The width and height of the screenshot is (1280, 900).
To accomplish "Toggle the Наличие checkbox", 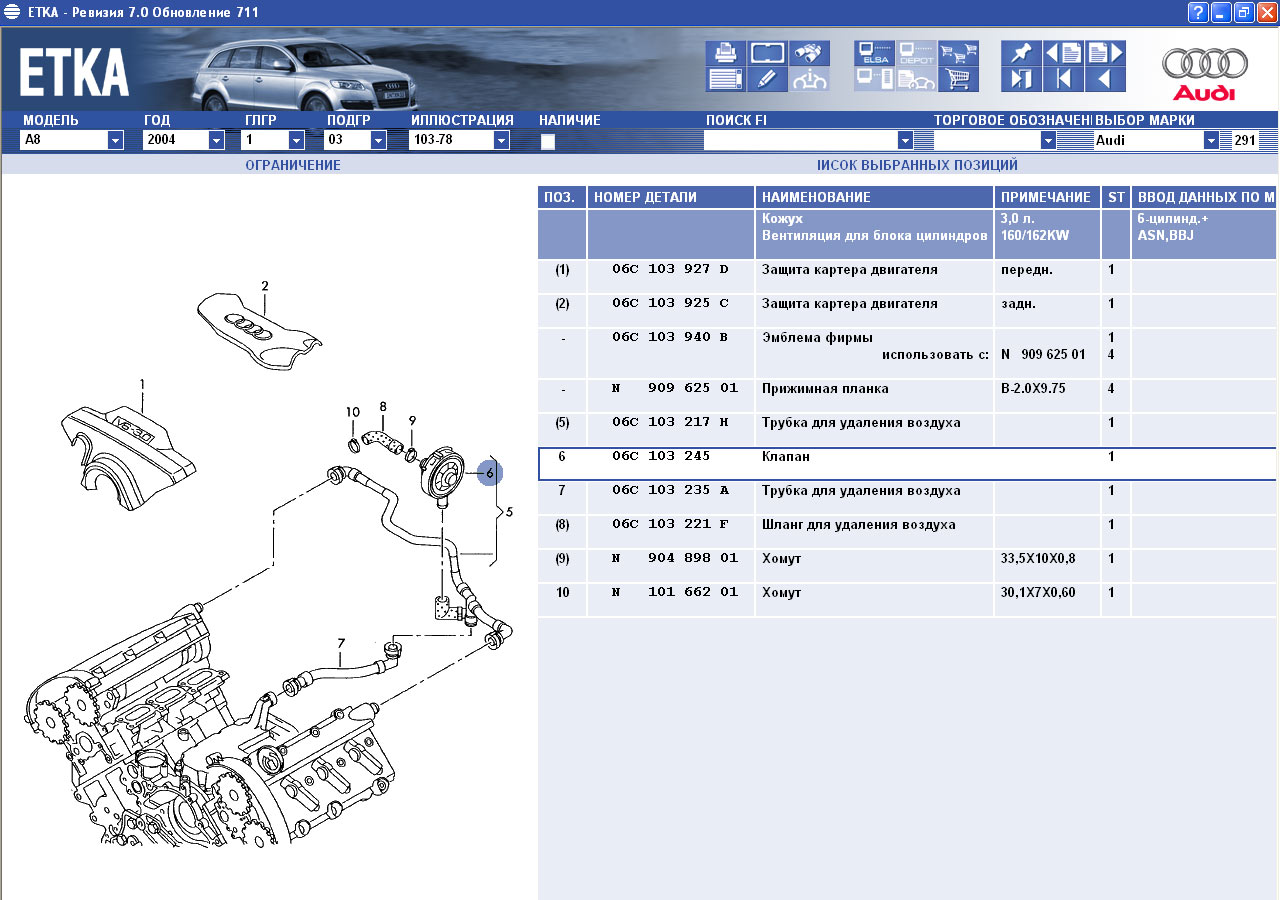I will pyautogui.click(x=548, y=142).
